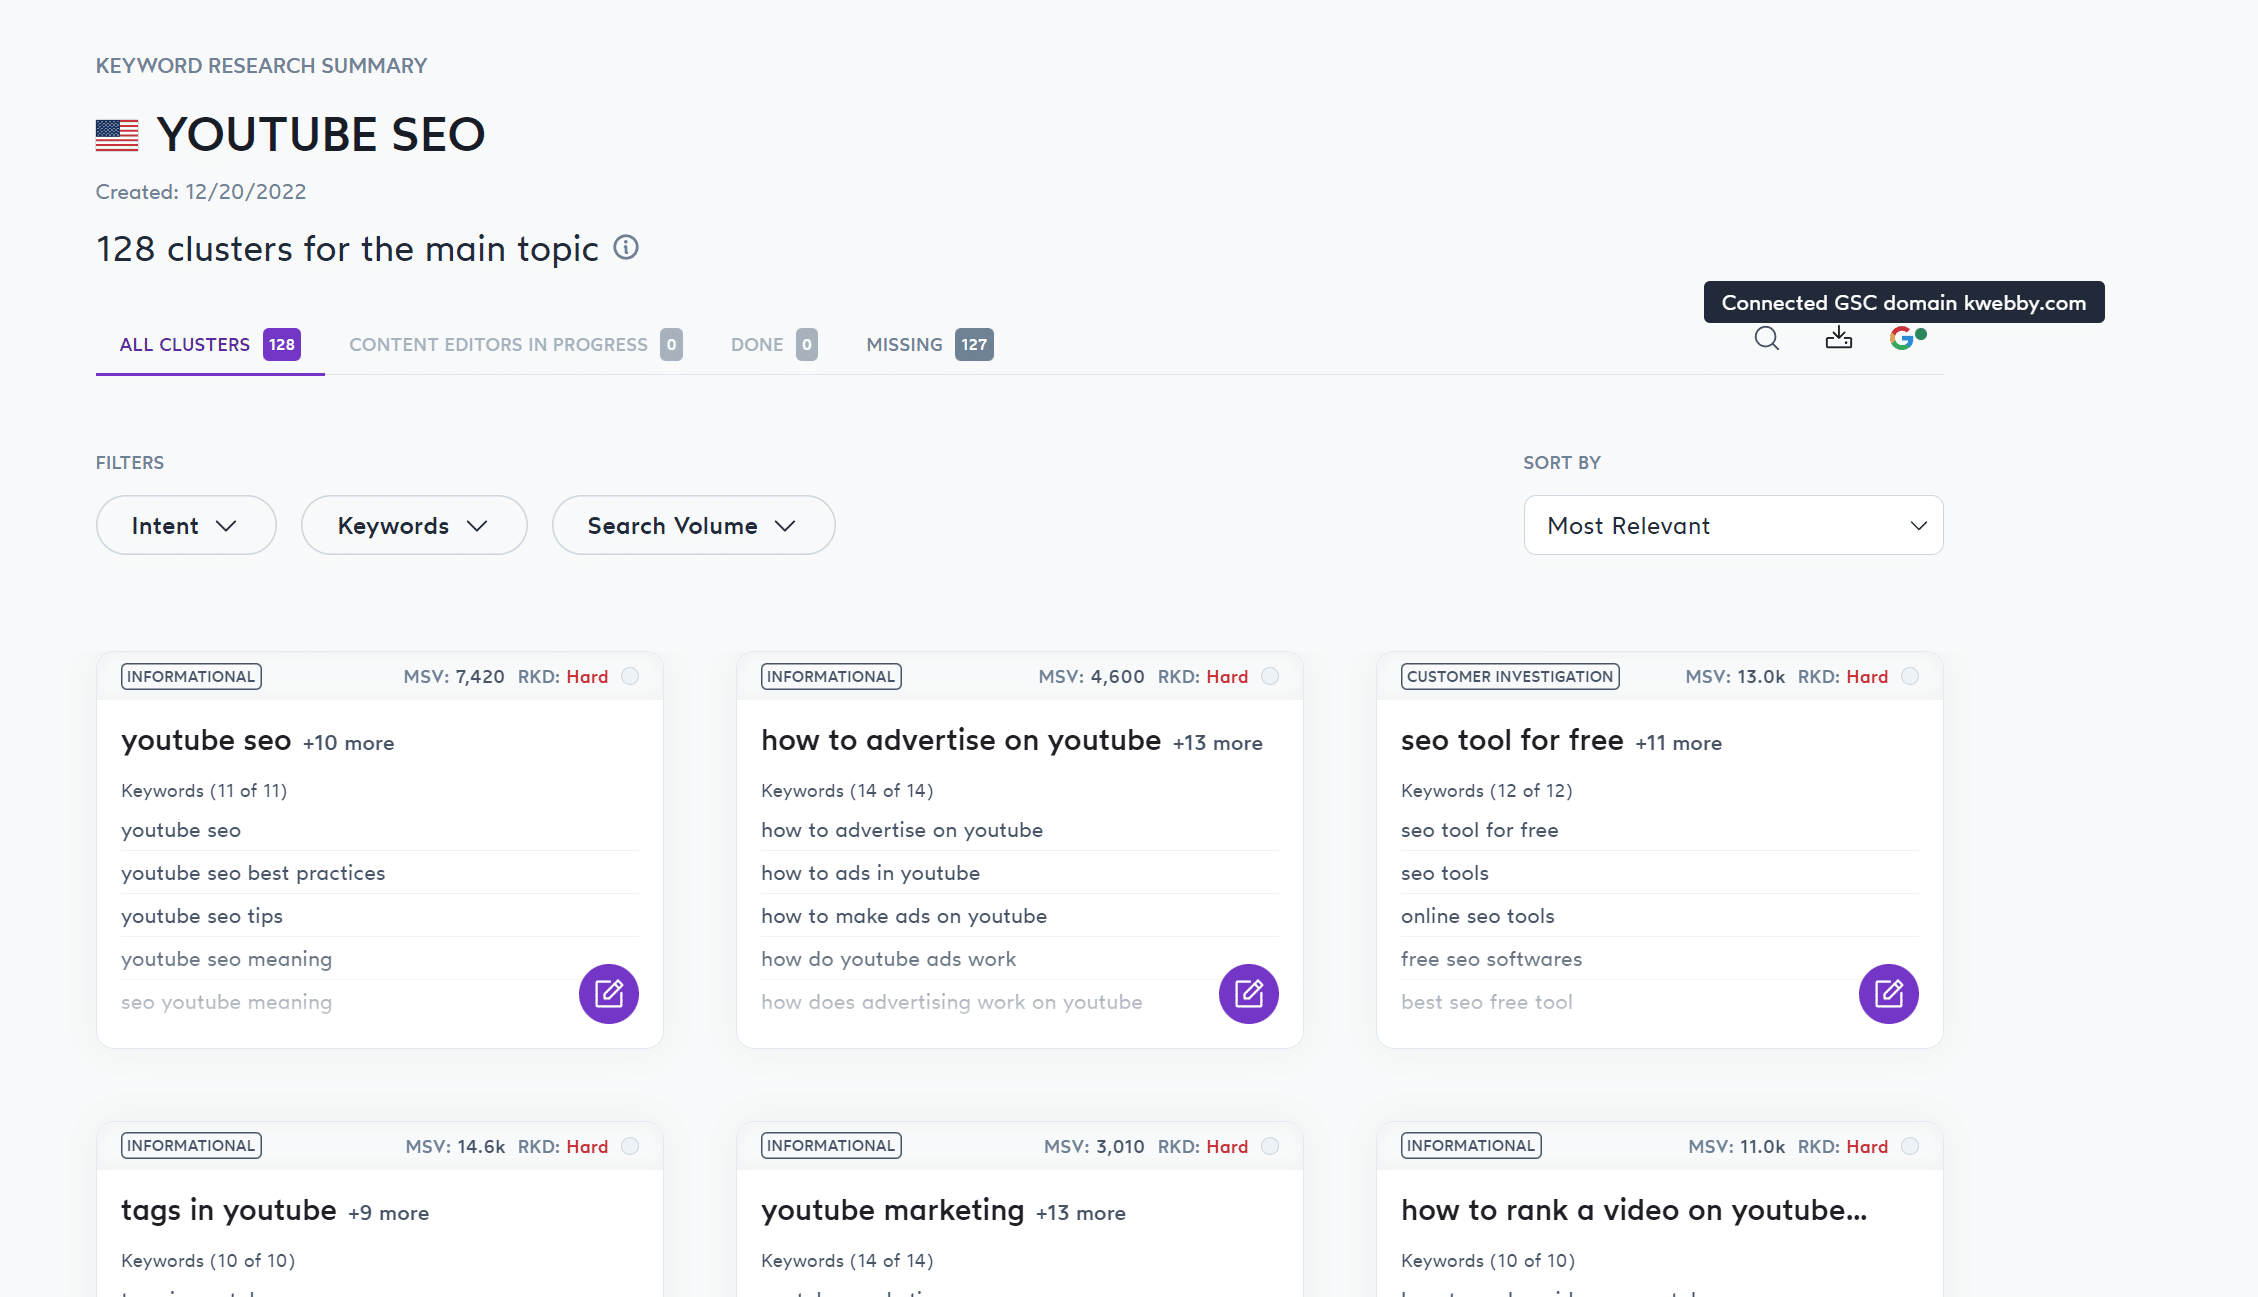Open content editor for seo tool for free cluster

(1889, 994)
